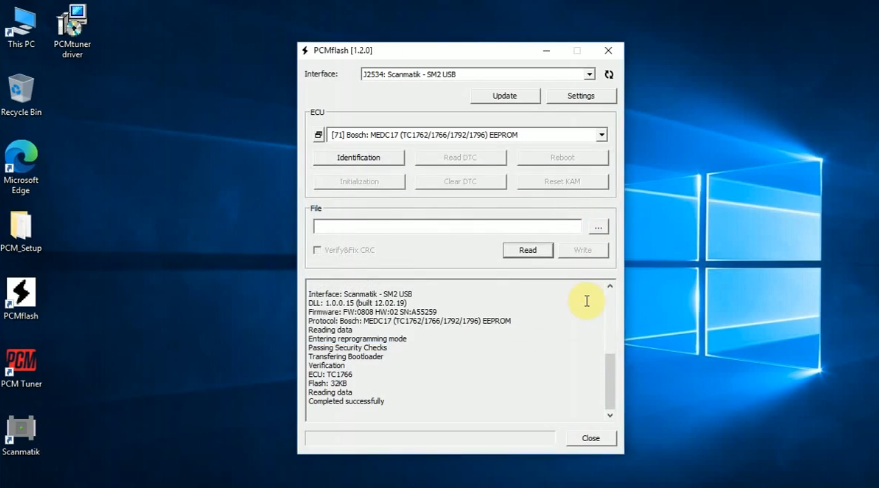Minimize the PCMflash window
The height and width of the screenshot is (488, 879).
coord(546,50)
